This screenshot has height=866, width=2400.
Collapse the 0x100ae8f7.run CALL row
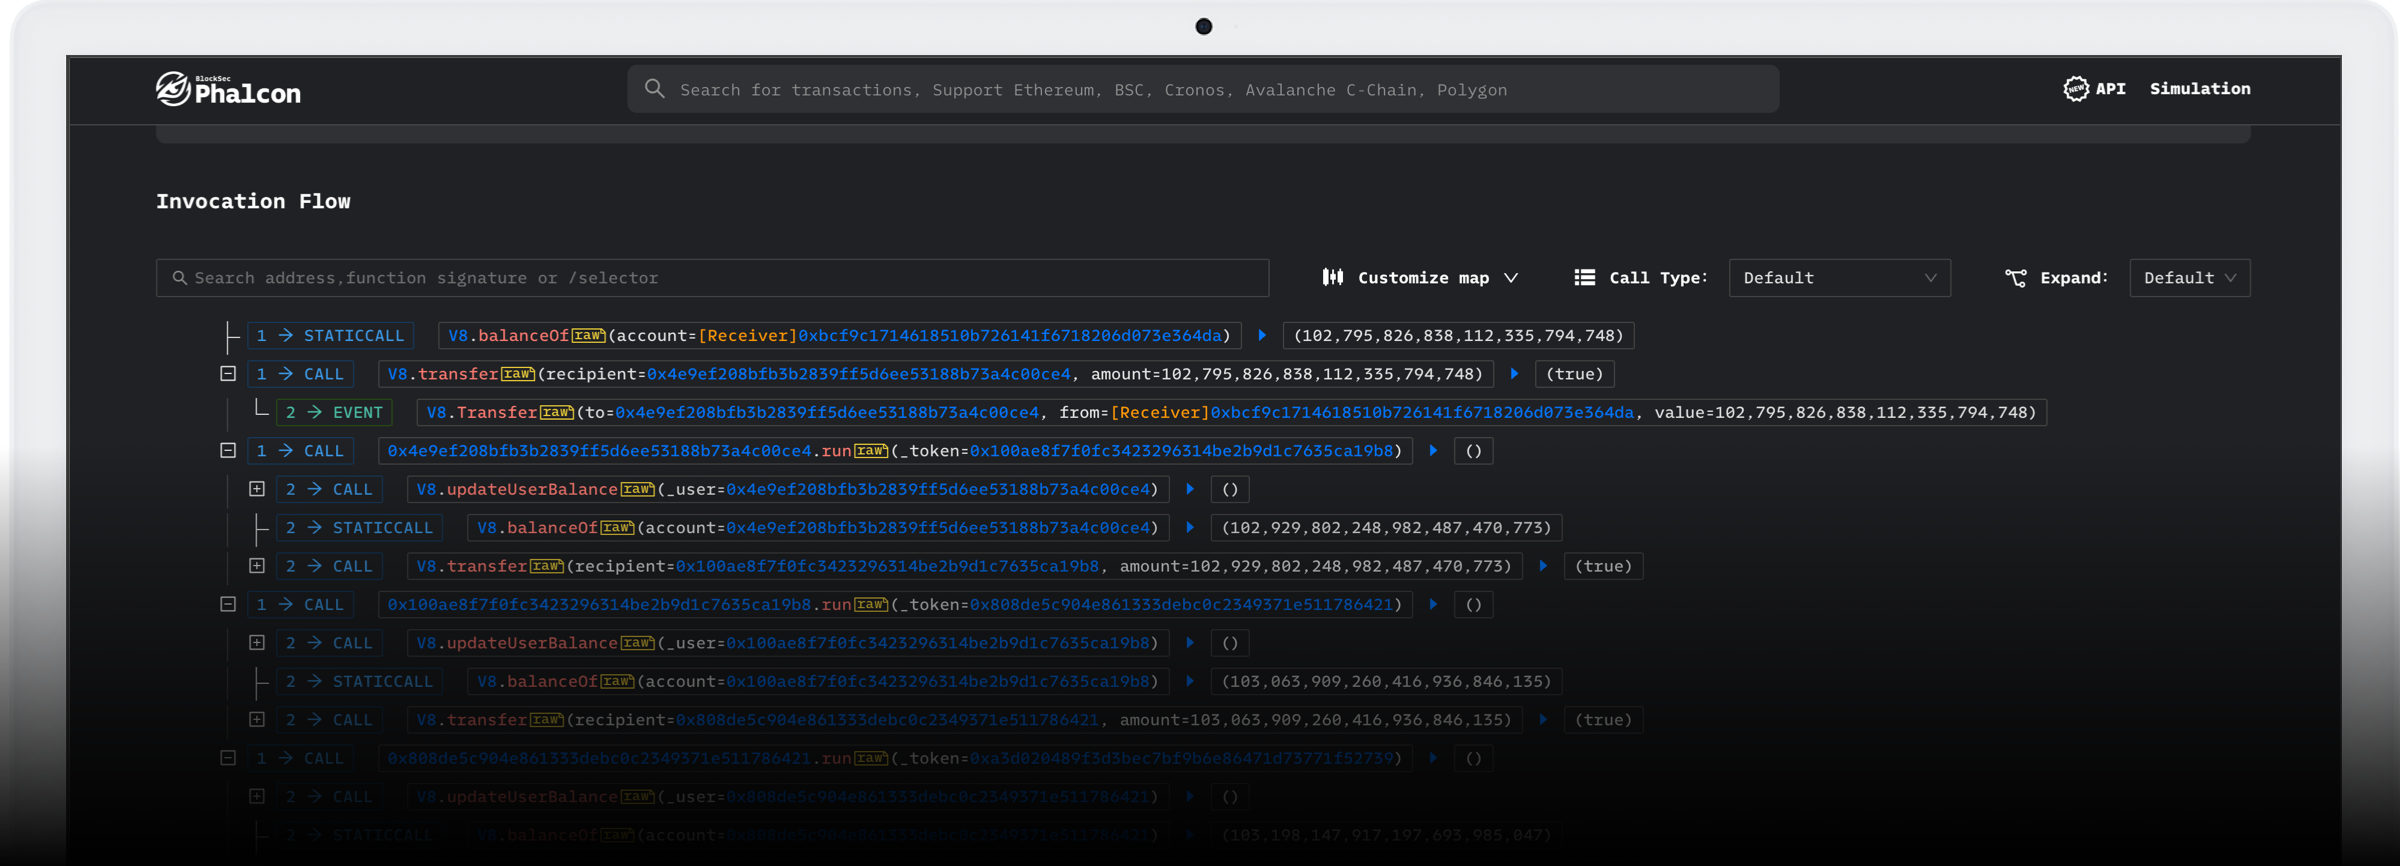click(228, 604)
